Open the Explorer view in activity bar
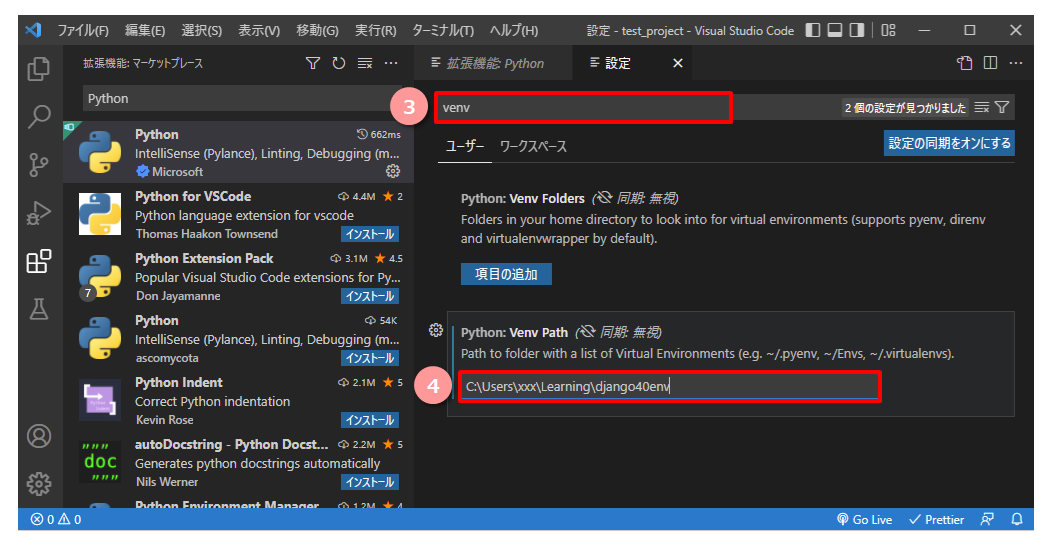Viewport: 1056px width, 548px height. pyautogui.click(x=39, y=69)
